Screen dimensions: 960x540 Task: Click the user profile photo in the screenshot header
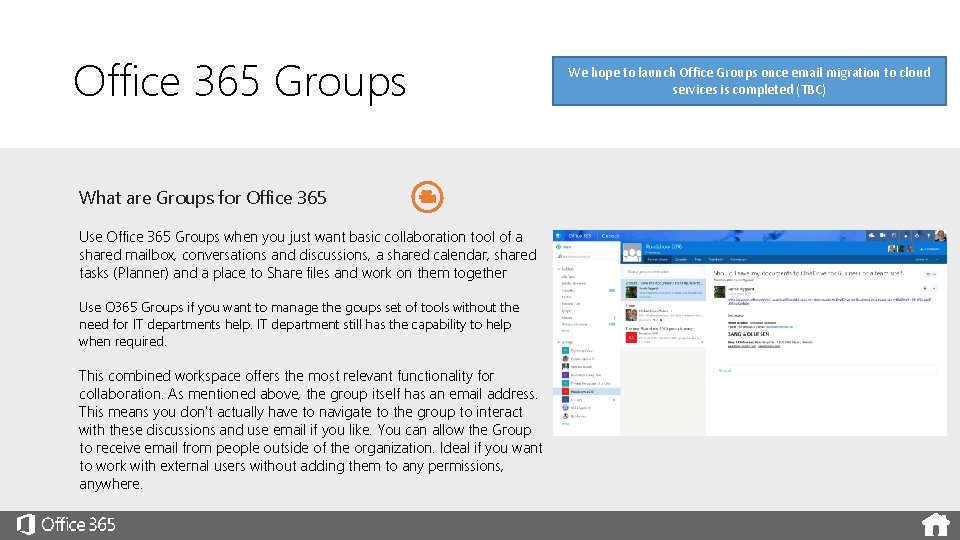940,236
